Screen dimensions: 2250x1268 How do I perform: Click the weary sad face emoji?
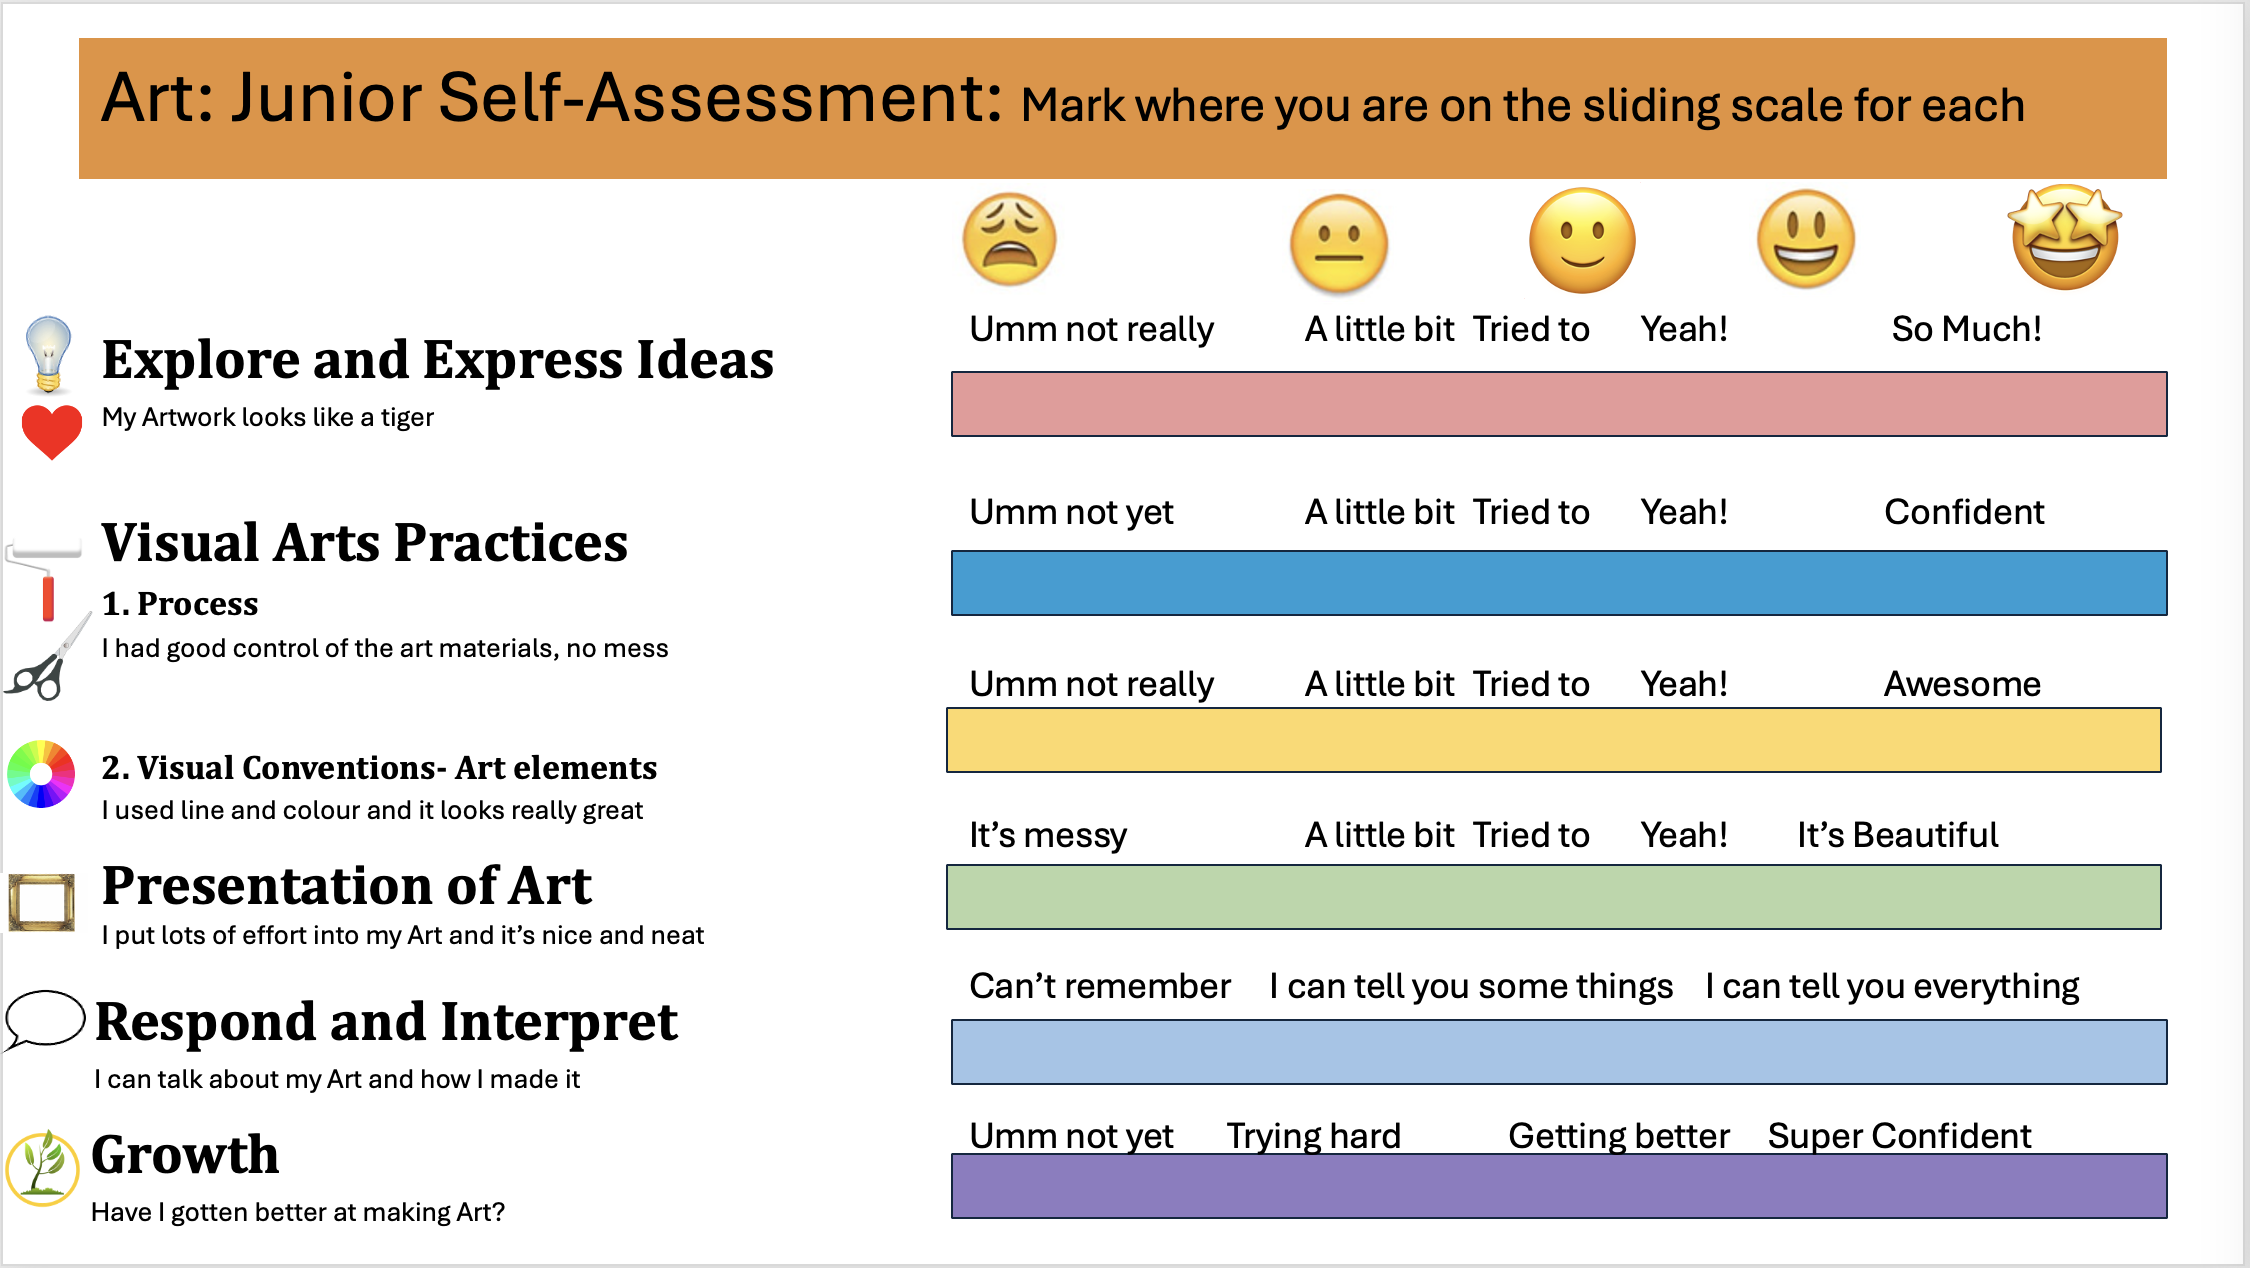(1009, 240)
